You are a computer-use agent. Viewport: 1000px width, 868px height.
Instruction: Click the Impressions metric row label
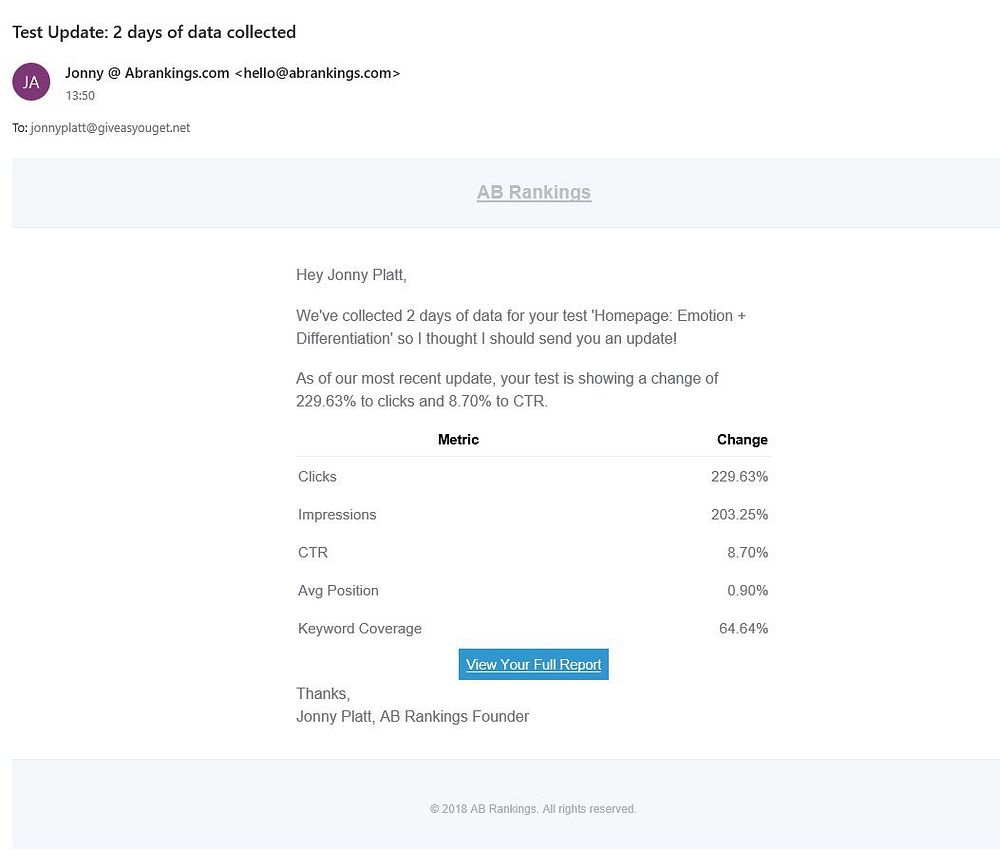point(337,515)
